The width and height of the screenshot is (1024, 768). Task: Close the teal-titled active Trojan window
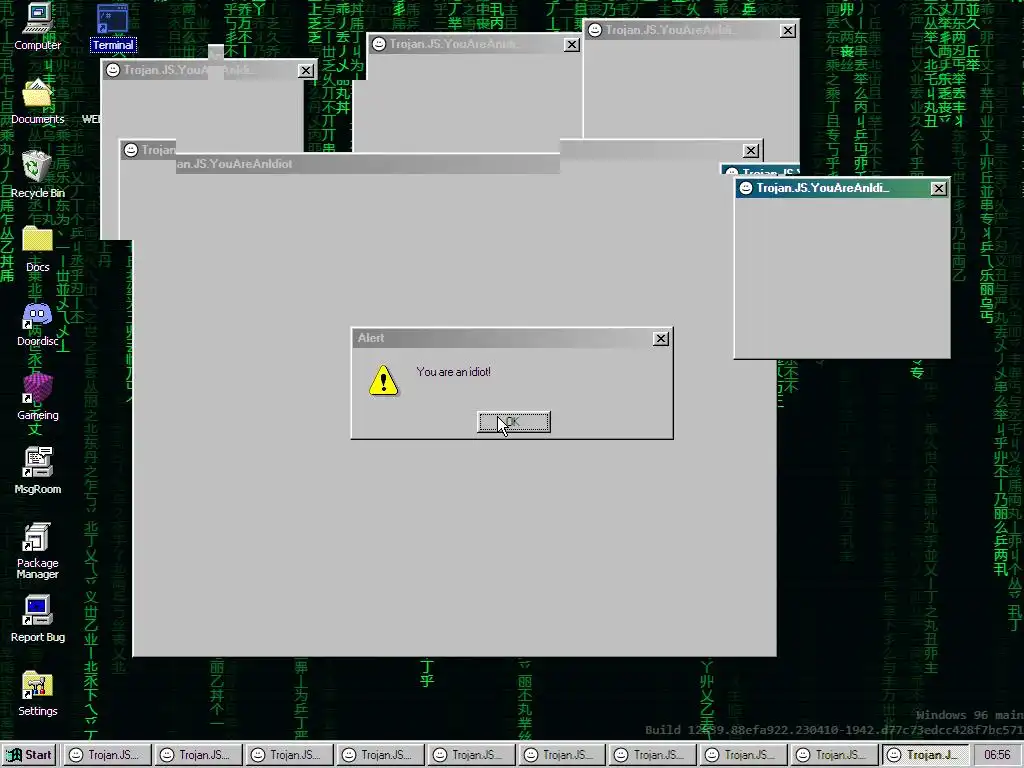click(938, 188)
